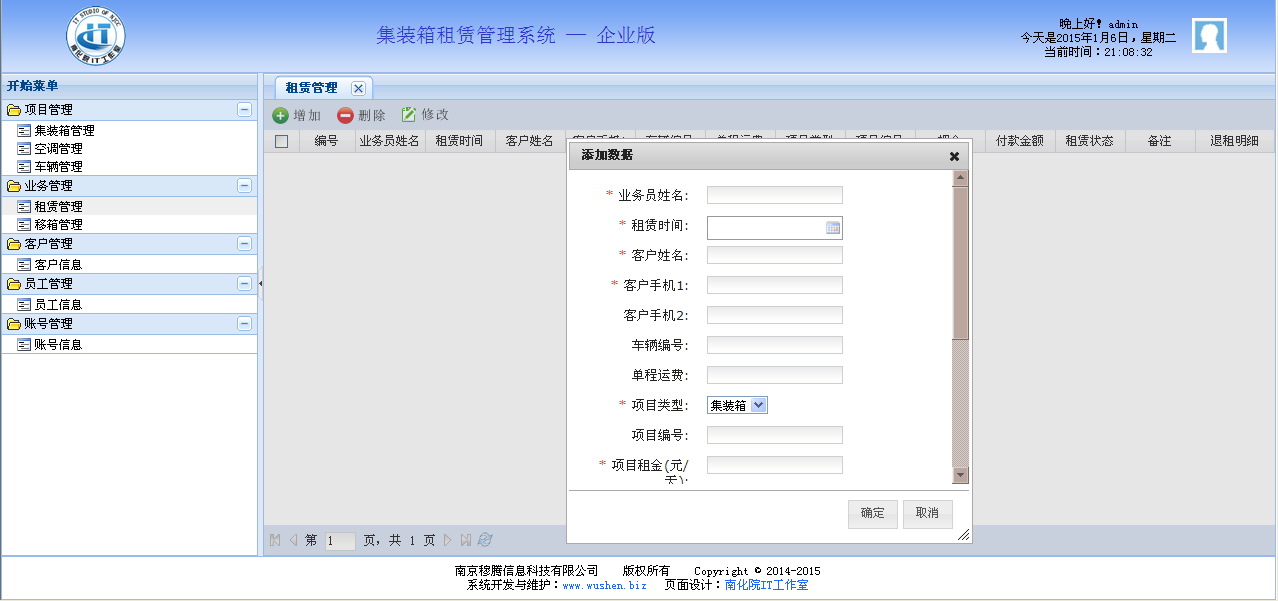Click the 修改 edit pencil icon
This screenshot has width=1278, height=601.
[408, 115]
